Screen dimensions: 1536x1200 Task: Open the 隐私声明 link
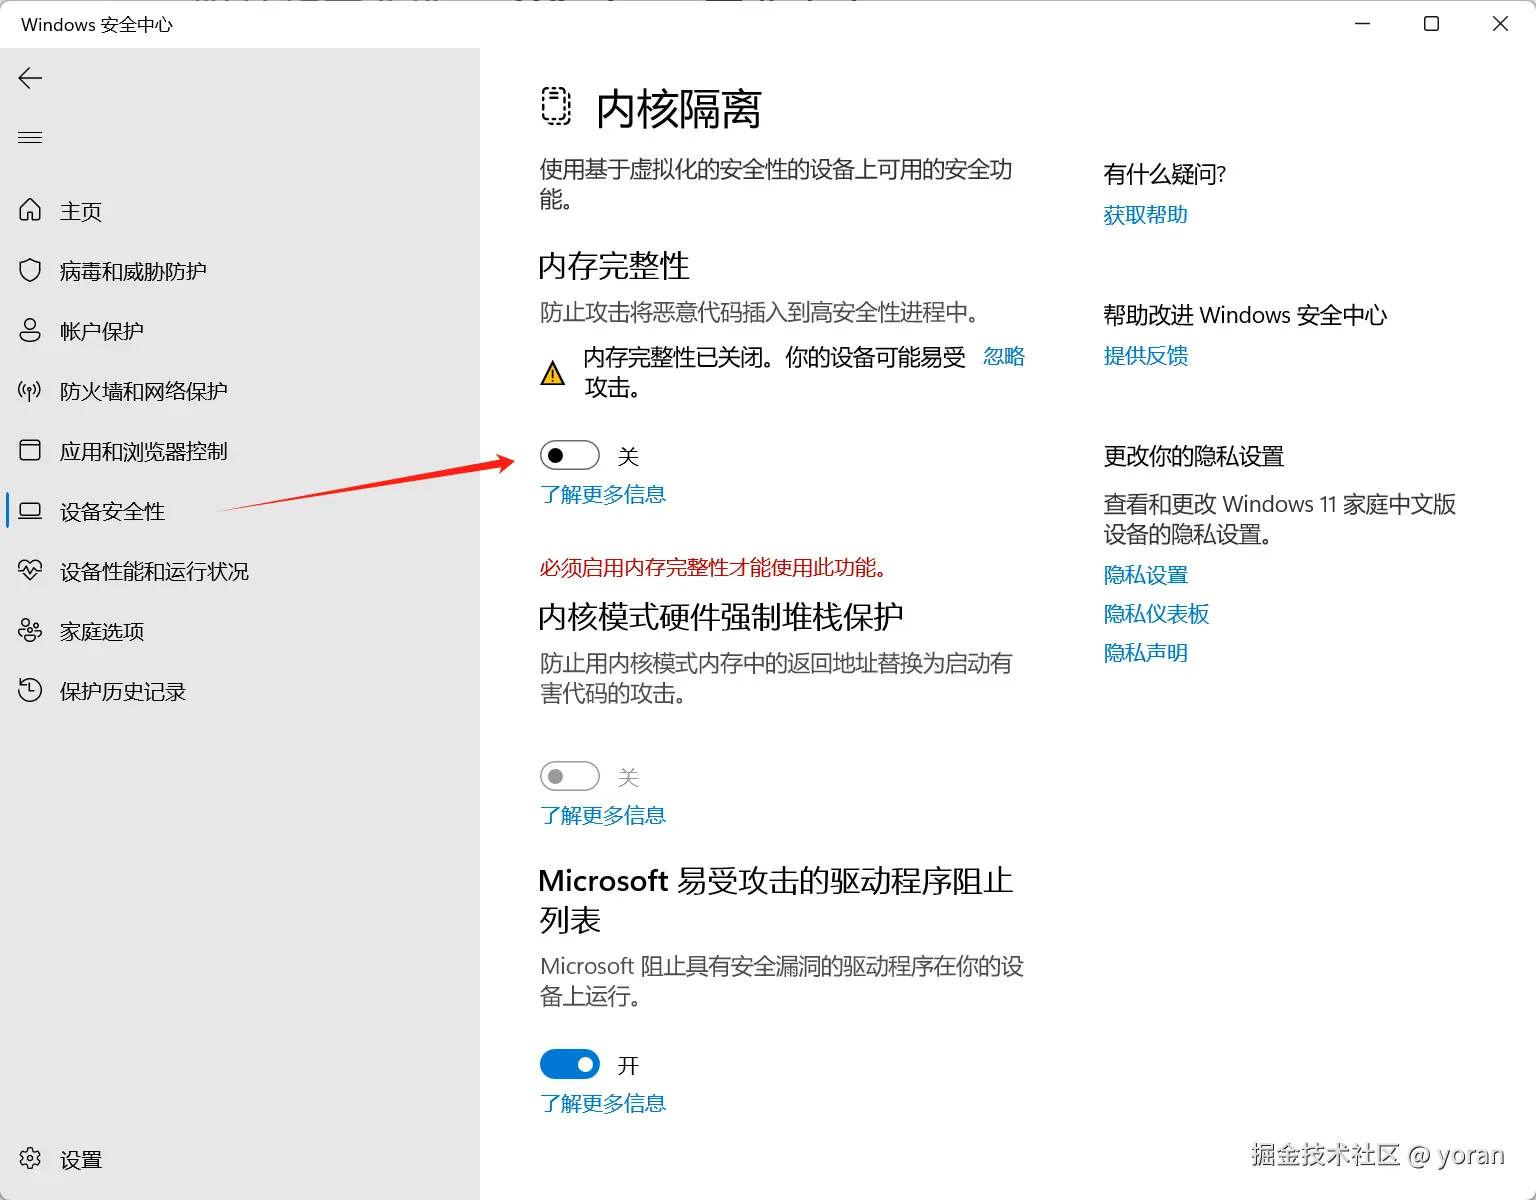point(1146,653)
